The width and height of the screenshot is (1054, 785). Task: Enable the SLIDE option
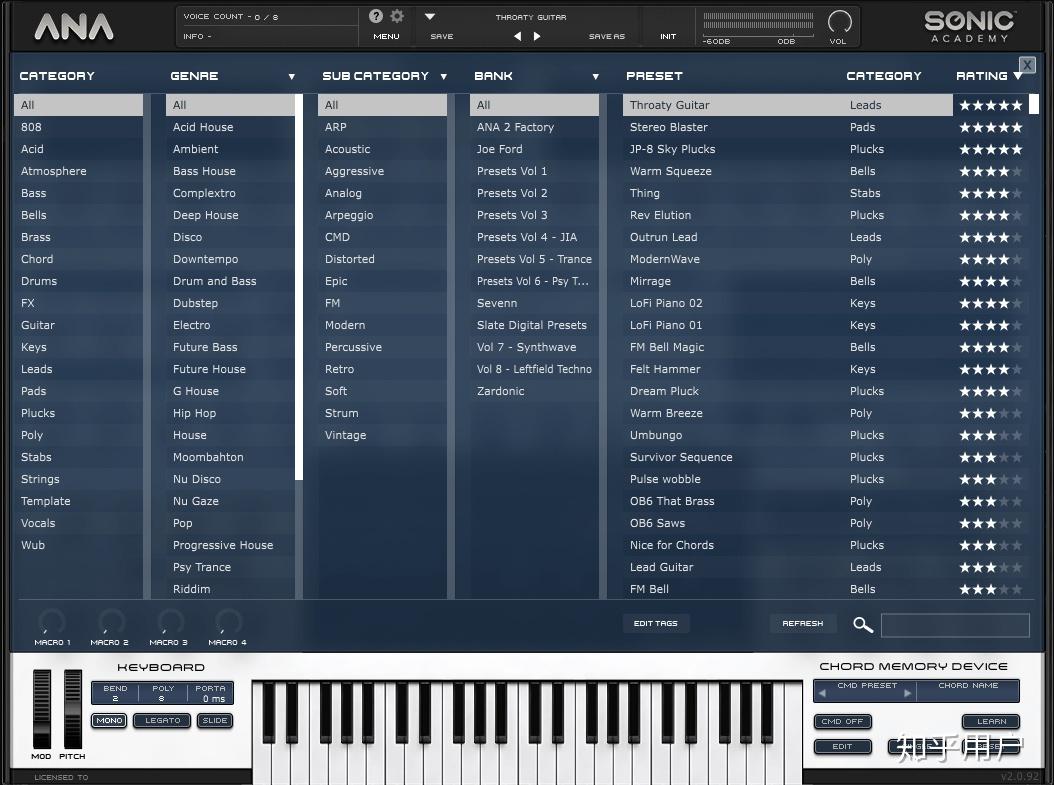[214, 720]
